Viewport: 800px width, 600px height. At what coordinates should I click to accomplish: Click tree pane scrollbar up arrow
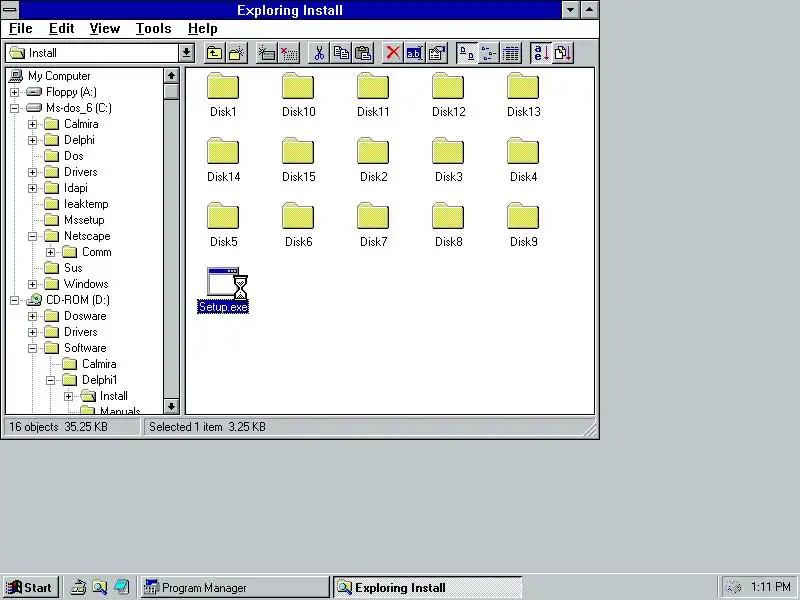click(171, 76)
